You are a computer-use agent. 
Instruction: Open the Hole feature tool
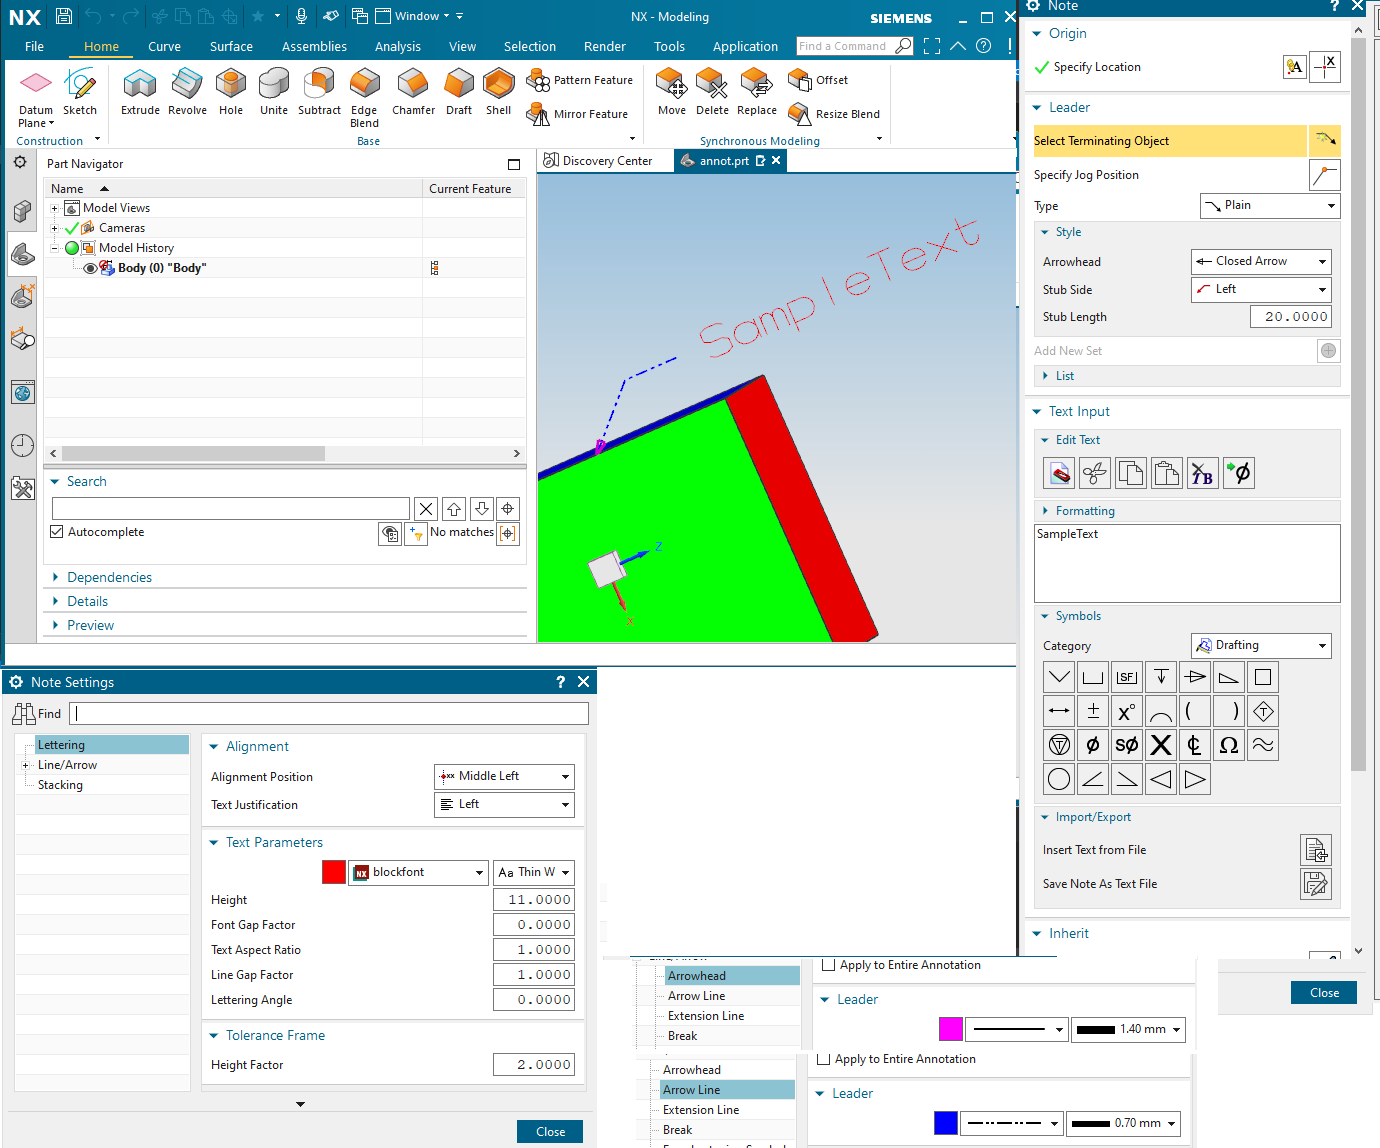pos(230,92)
